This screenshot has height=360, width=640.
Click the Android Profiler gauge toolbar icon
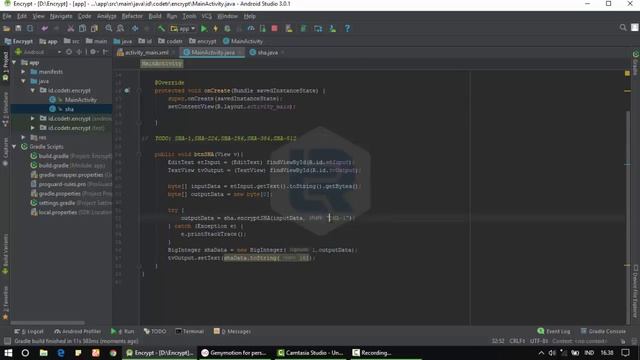tap(251, 29)
